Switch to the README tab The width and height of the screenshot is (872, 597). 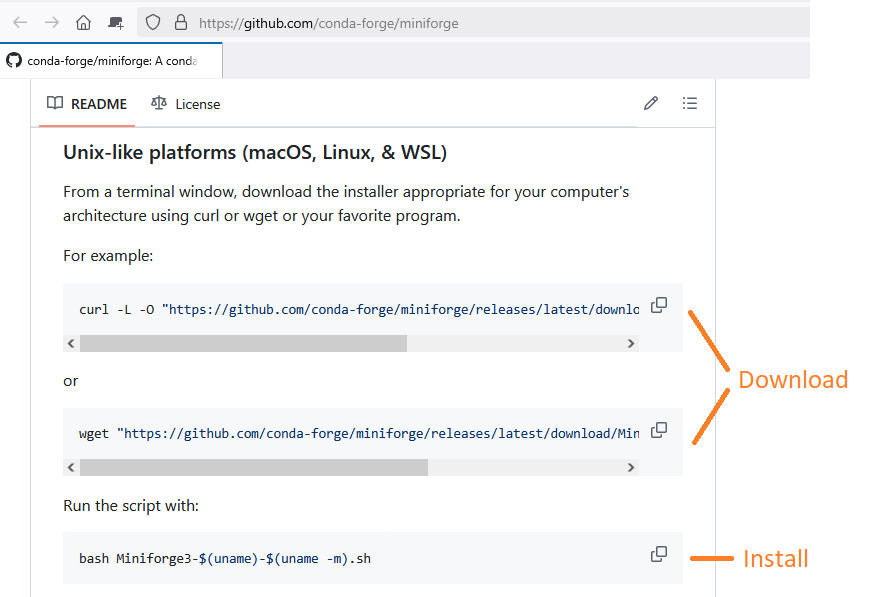click(87, 104)
